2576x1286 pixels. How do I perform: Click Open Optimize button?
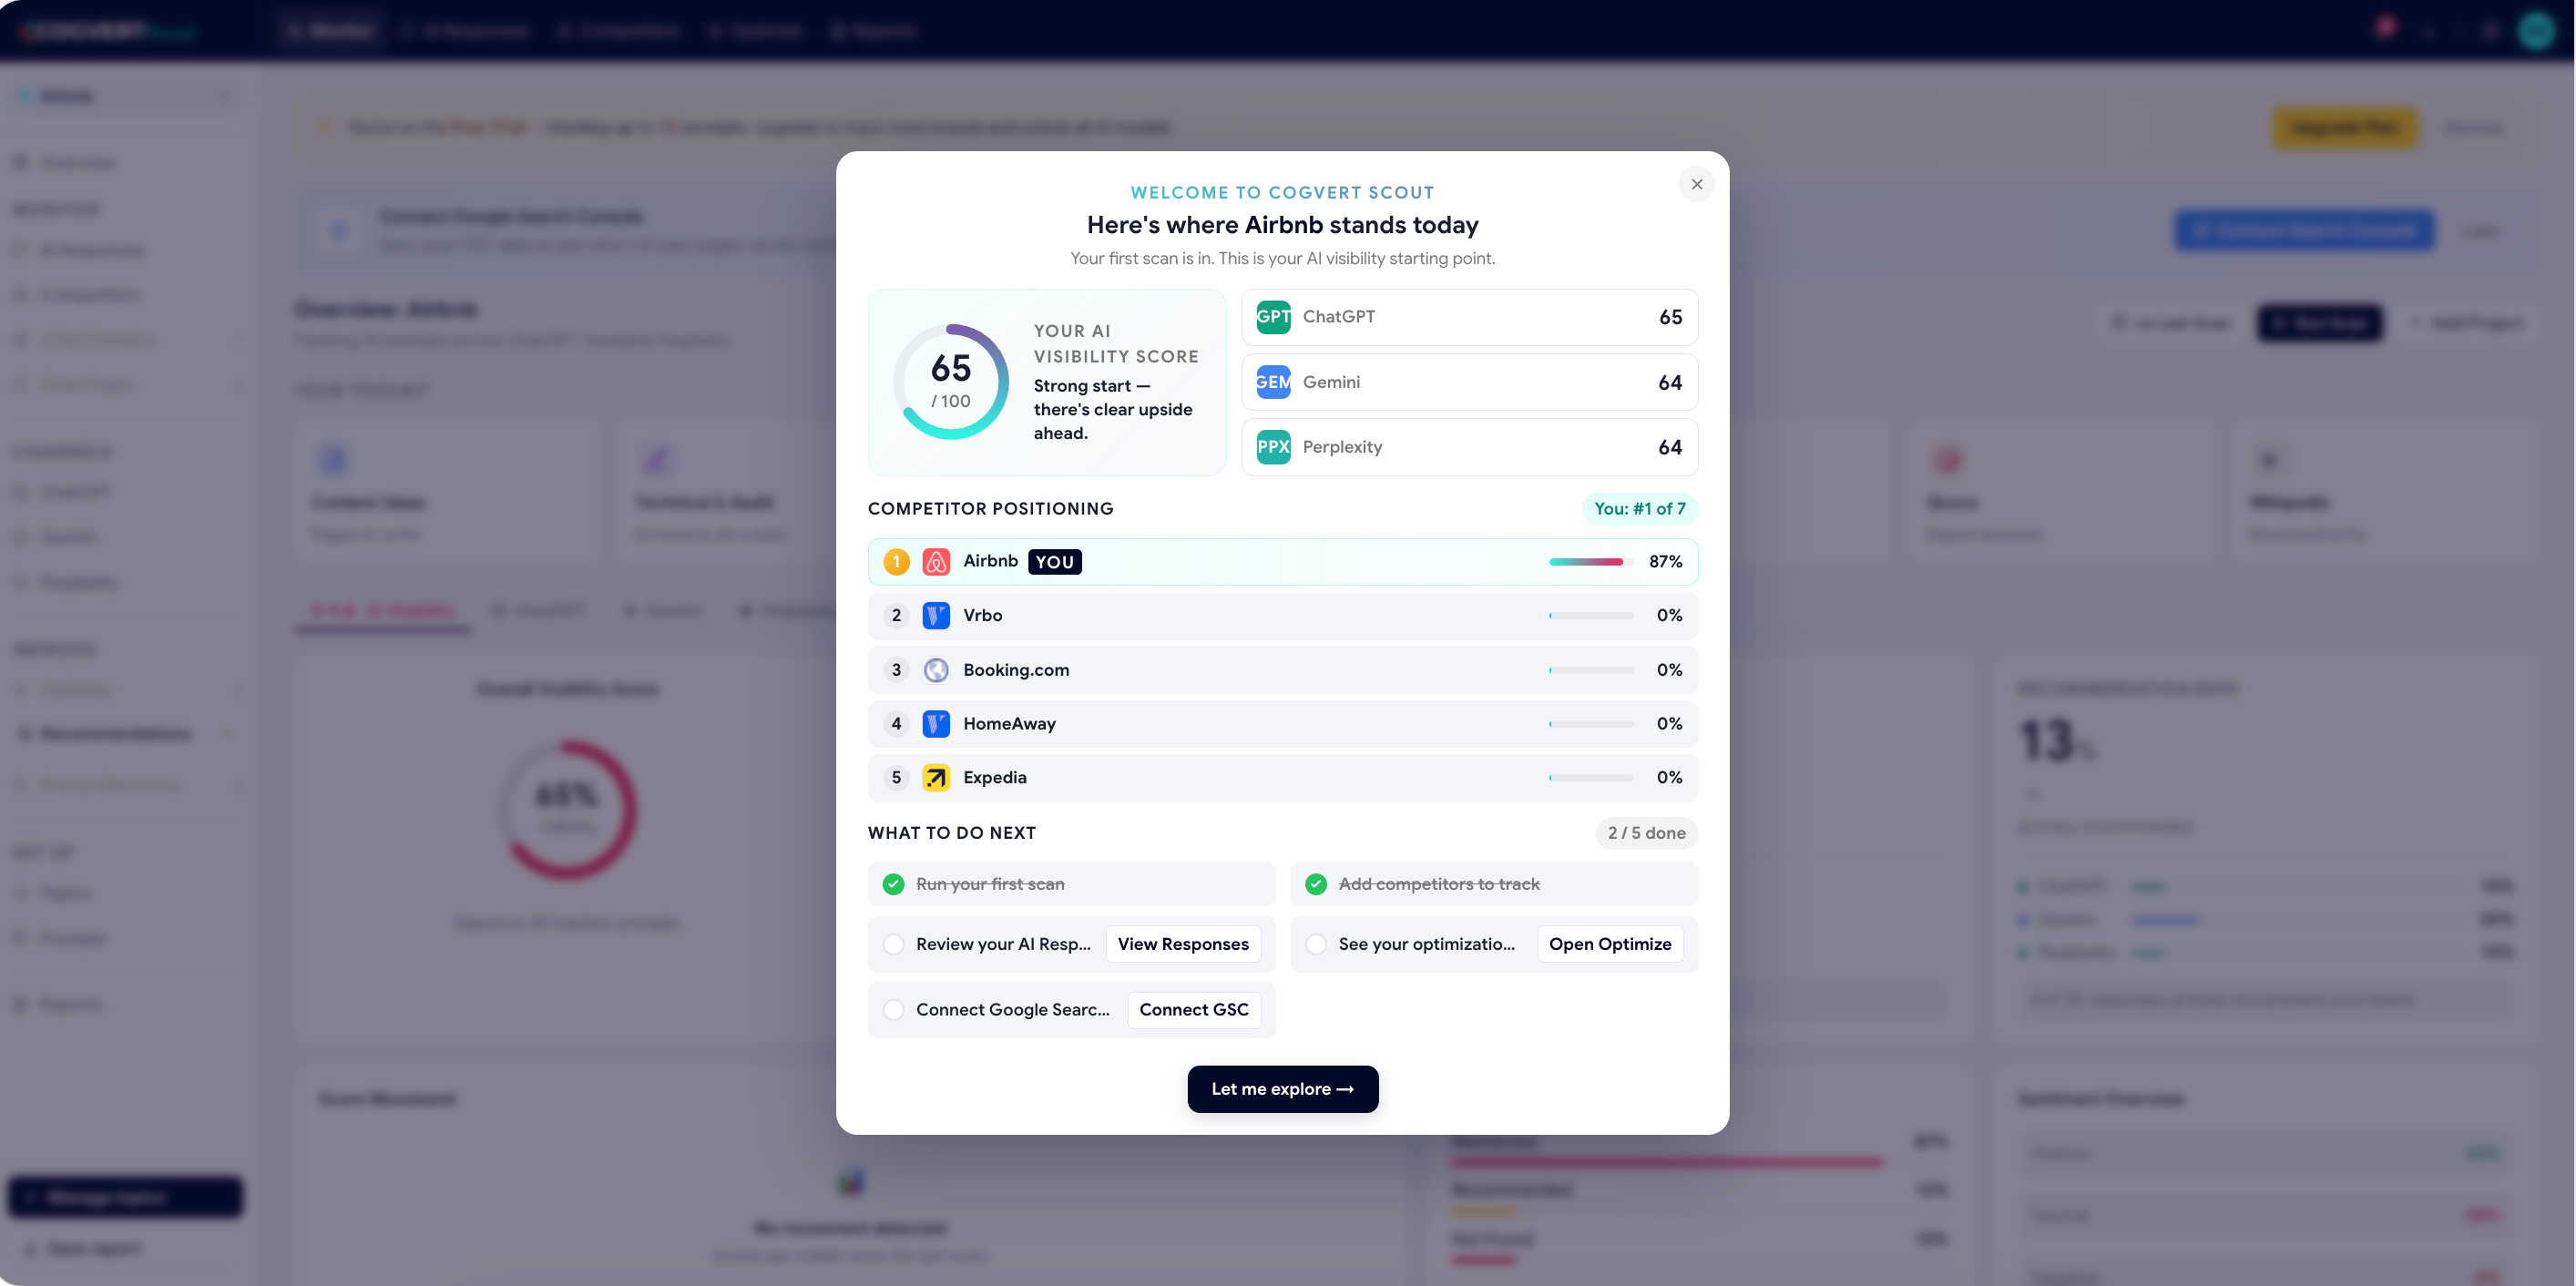pos(1610,944)
